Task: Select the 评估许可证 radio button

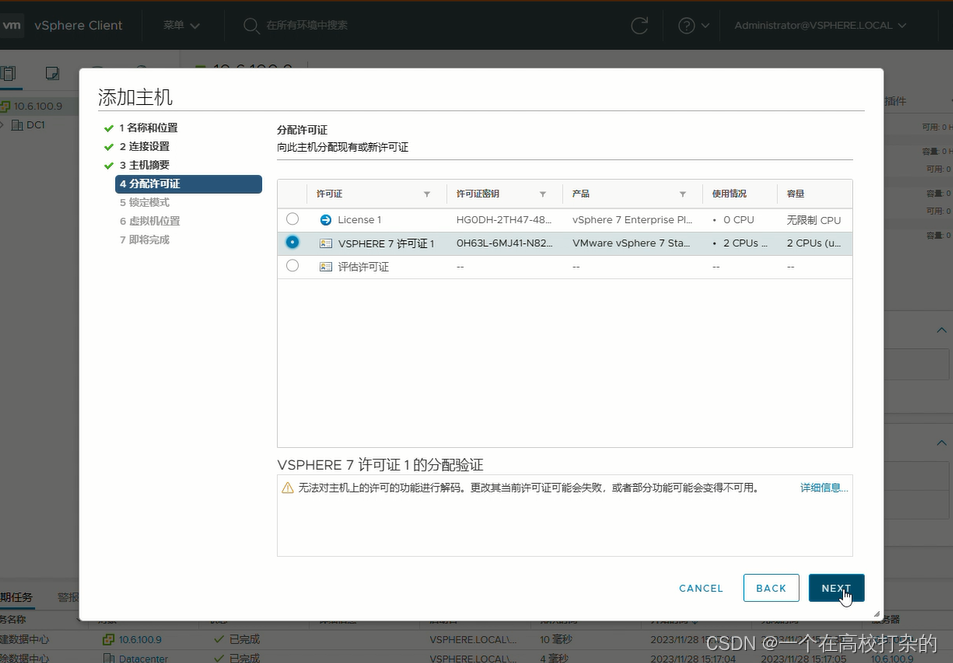Action: pyautogui.click(x=292, y=266)
